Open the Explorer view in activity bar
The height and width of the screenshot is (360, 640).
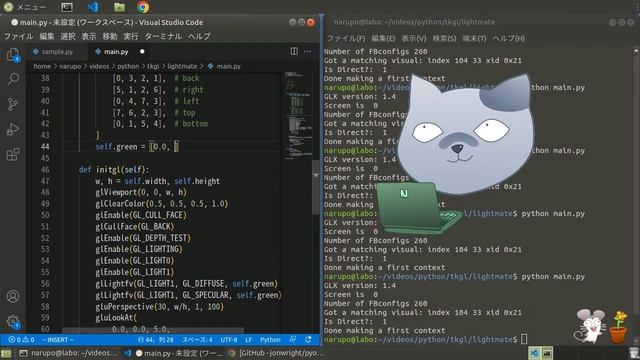coord(13,55)
